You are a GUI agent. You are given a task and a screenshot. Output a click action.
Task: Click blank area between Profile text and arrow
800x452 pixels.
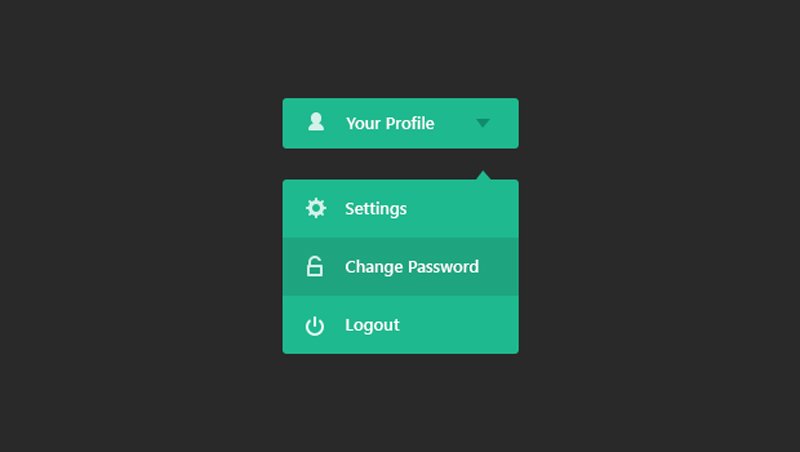(x=455, y=123)
